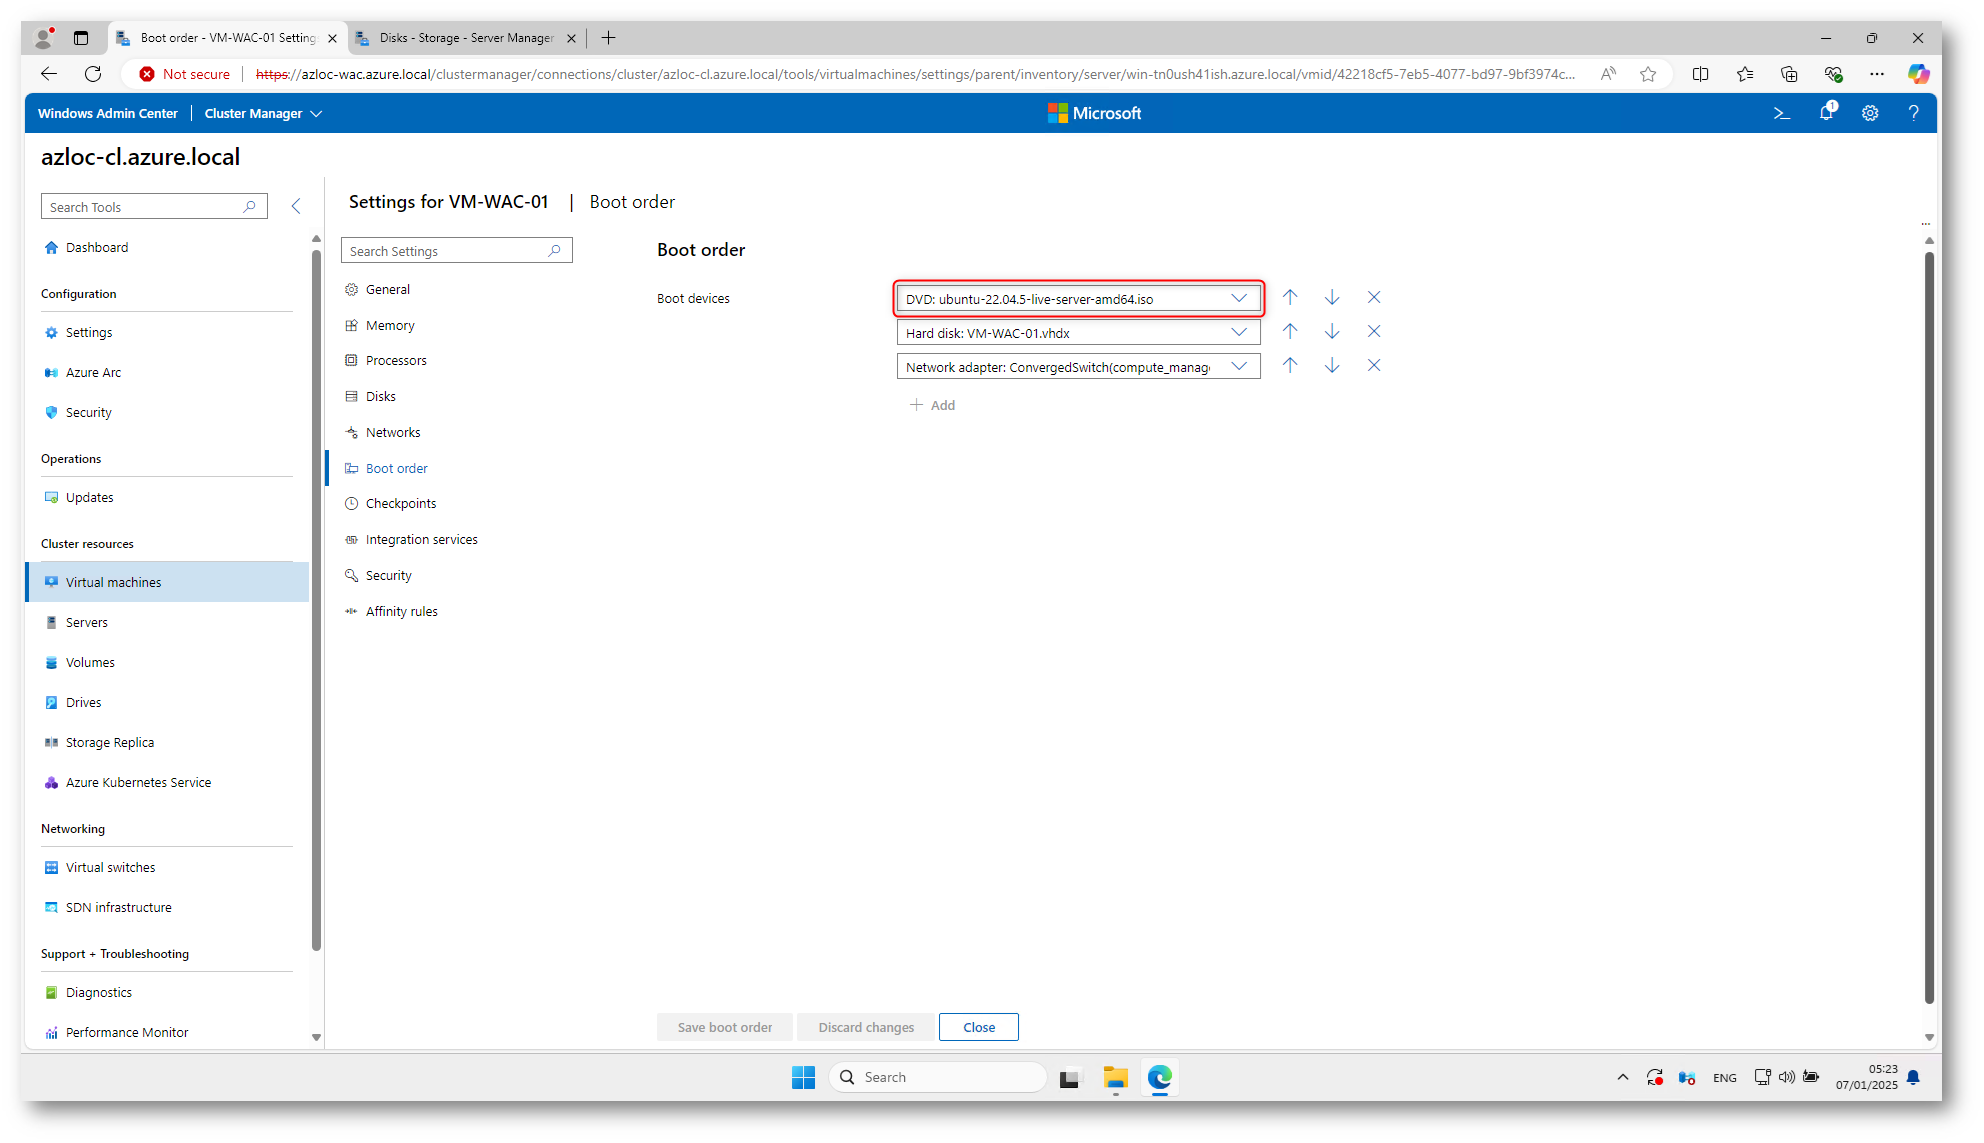The width and height of the screenshot is (1984, 1143).
Task: Remove Hard disk VM-WAC-01.vhdx boot device
Action: (x=1374, y=332)
